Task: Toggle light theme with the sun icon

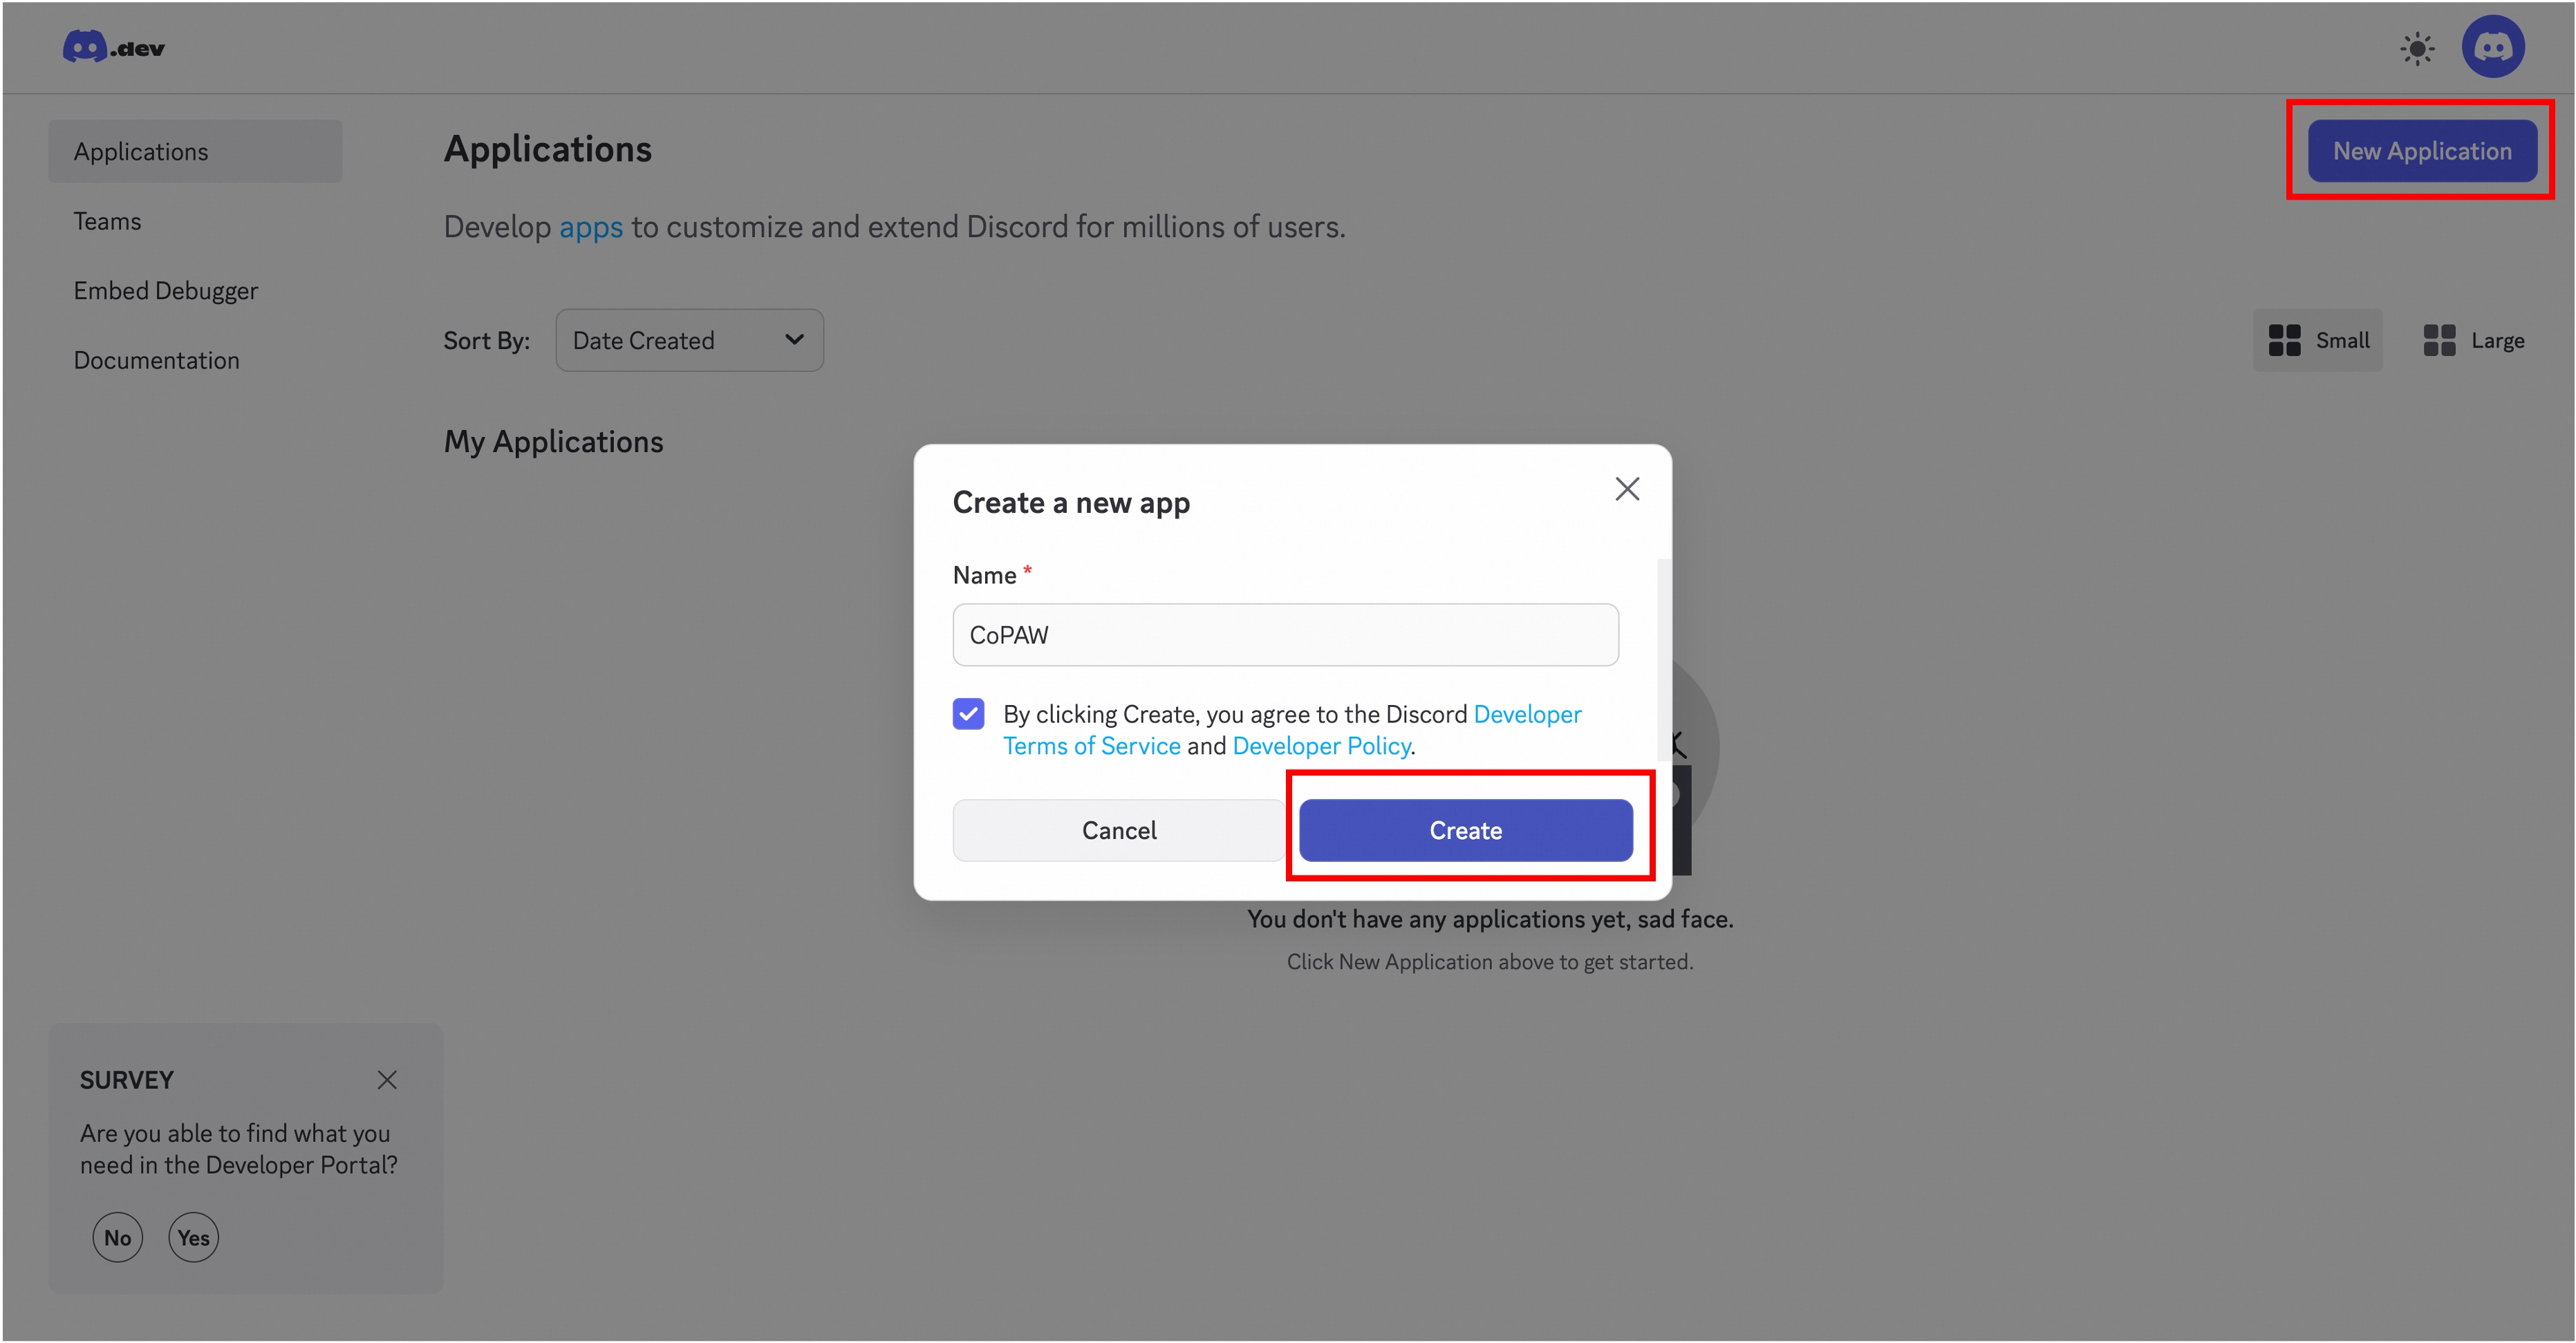Action: 2418,47
